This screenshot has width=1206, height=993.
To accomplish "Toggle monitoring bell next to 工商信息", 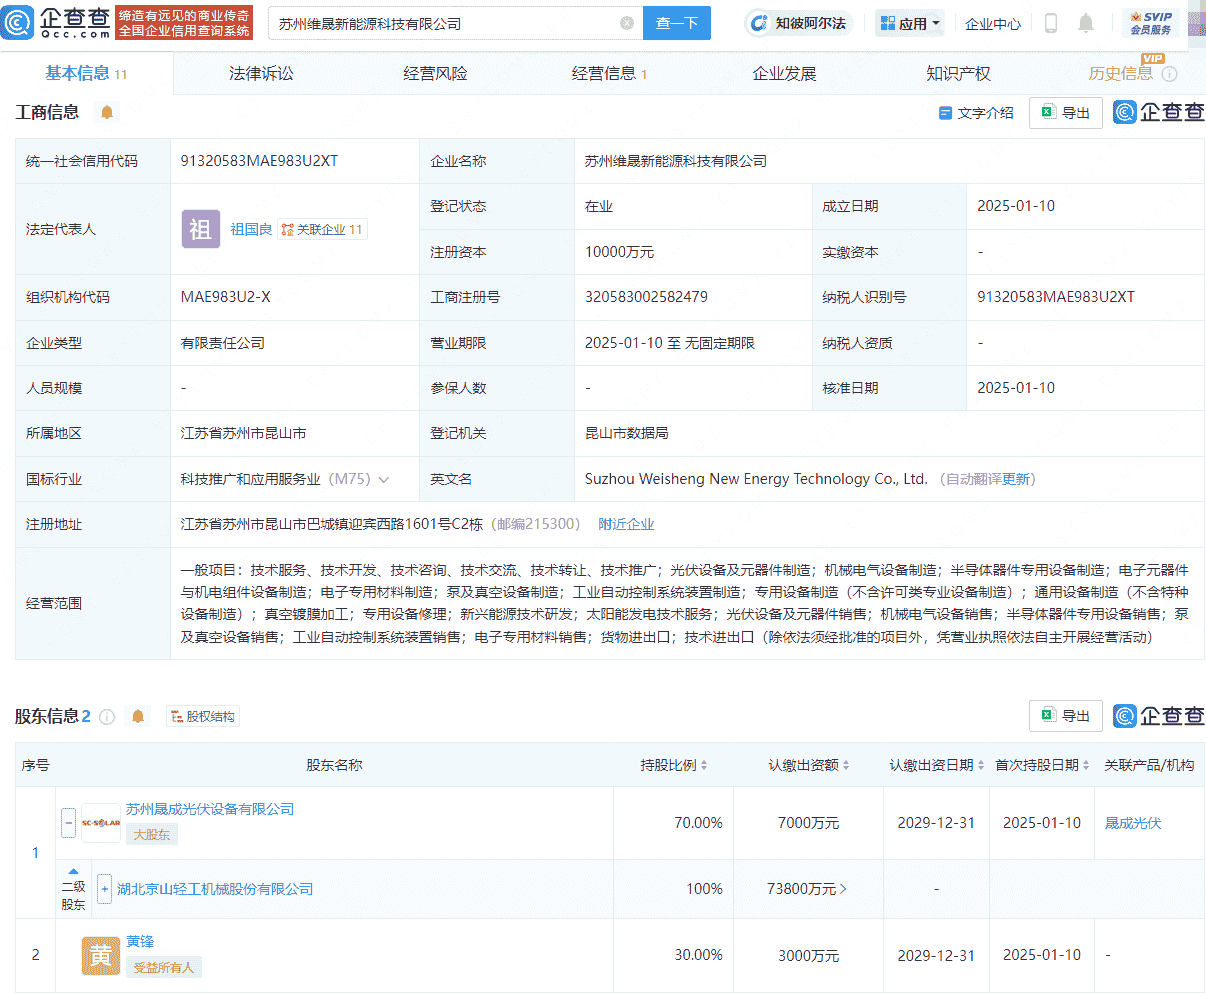I will coord(109,113).
